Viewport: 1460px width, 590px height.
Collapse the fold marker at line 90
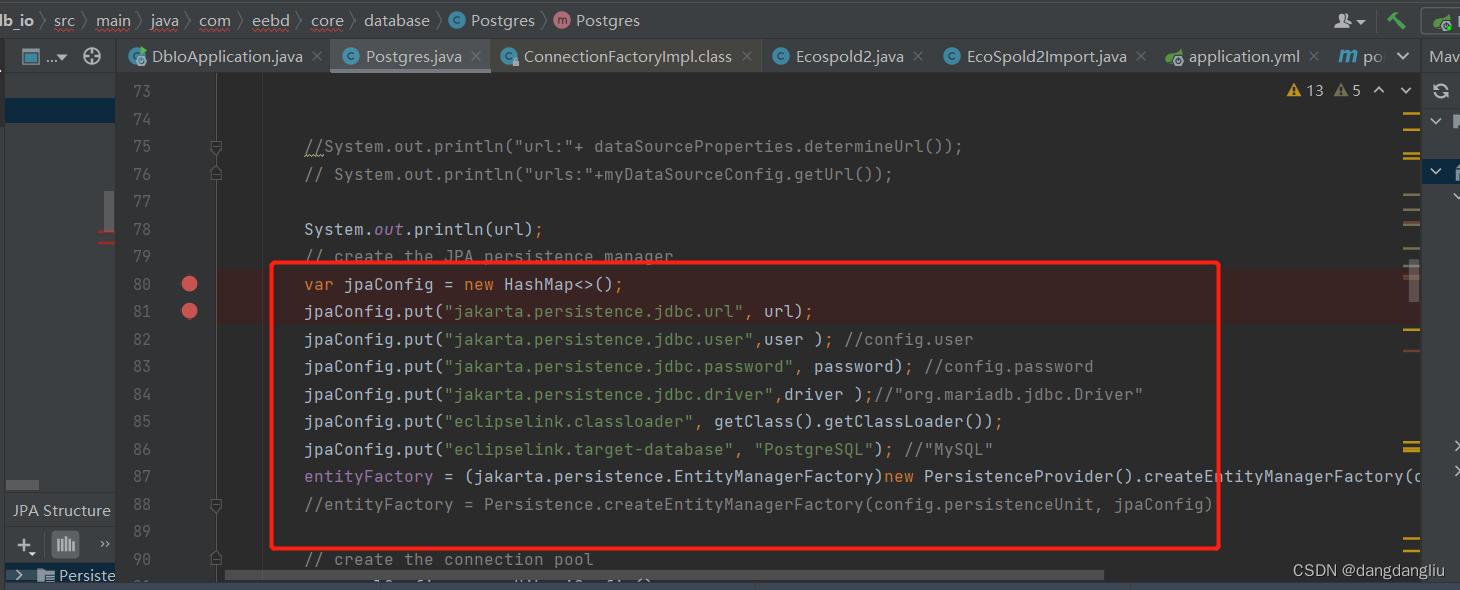point(216,559)
